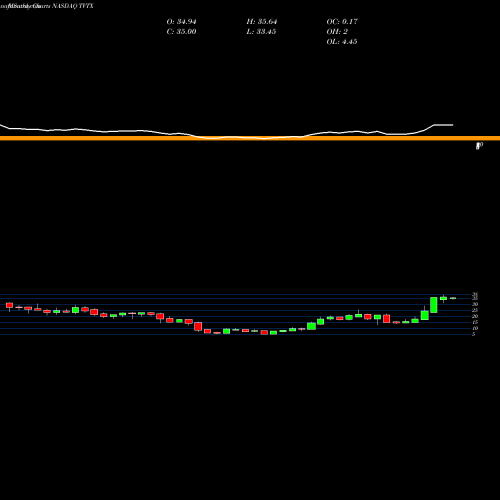Click the NASDAQ TVTX chart title
The width and height of the screenshot is (500, 500).
coord(73,6)
